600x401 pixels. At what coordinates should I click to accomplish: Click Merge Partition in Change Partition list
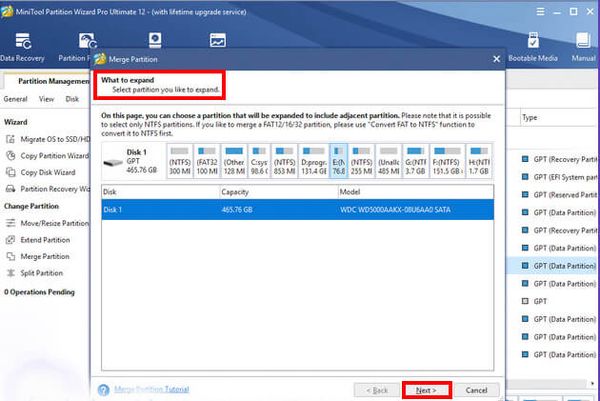tap(45, 257)
